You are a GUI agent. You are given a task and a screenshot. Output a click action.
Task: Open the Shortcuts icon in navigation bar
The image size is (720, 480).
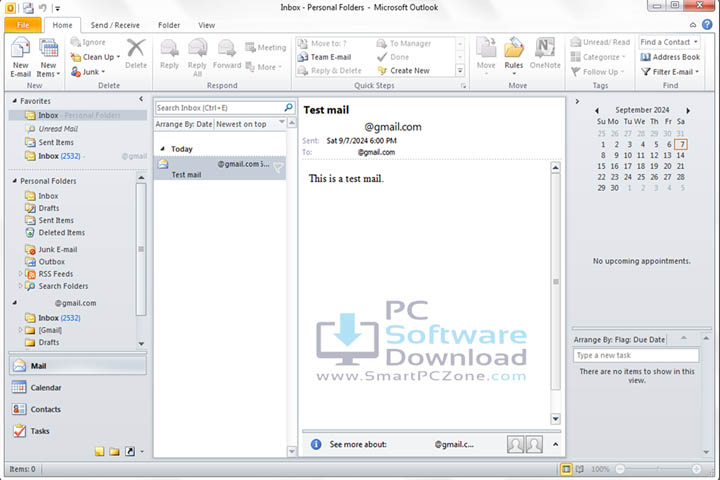(x=130, y=452)
